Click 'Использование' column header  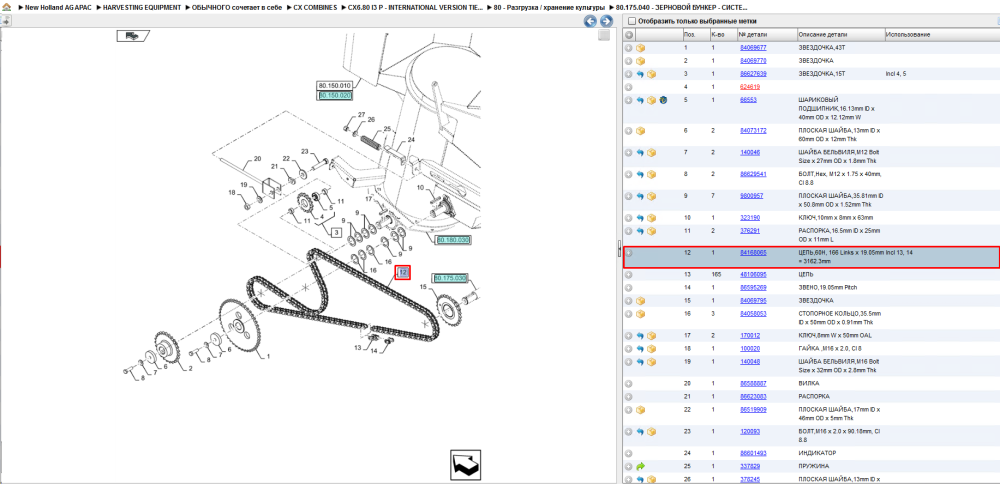[x=908, y=34]
